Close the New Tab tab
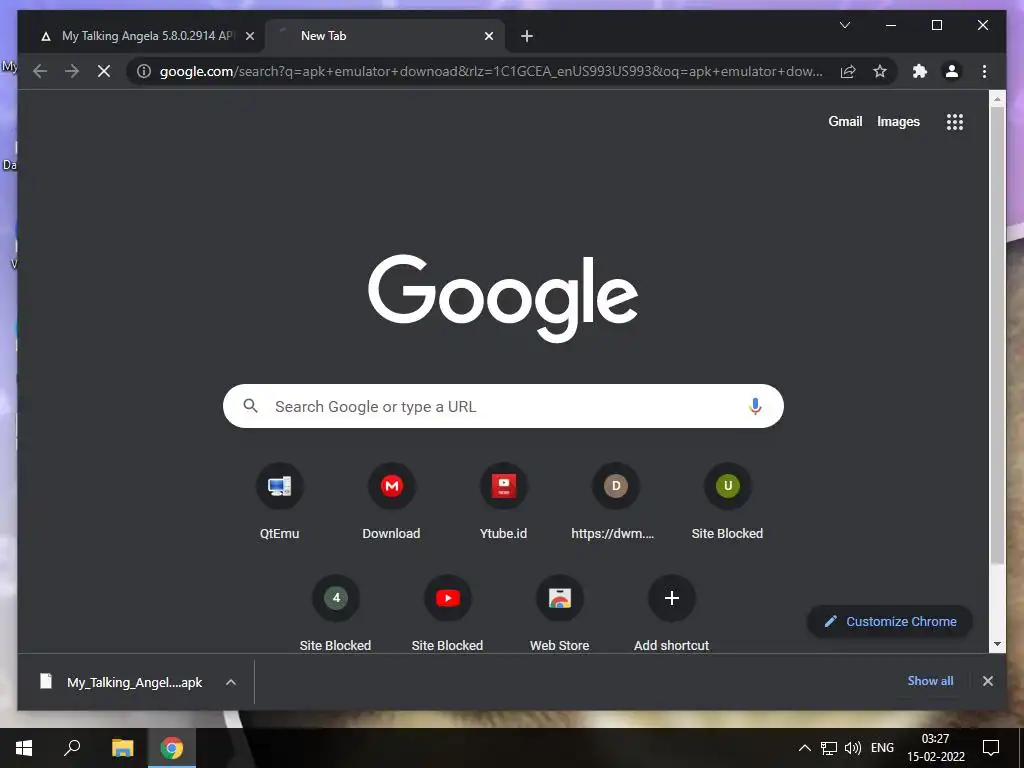This screenshot has width=1024, height=768. [x=488, y=37]
